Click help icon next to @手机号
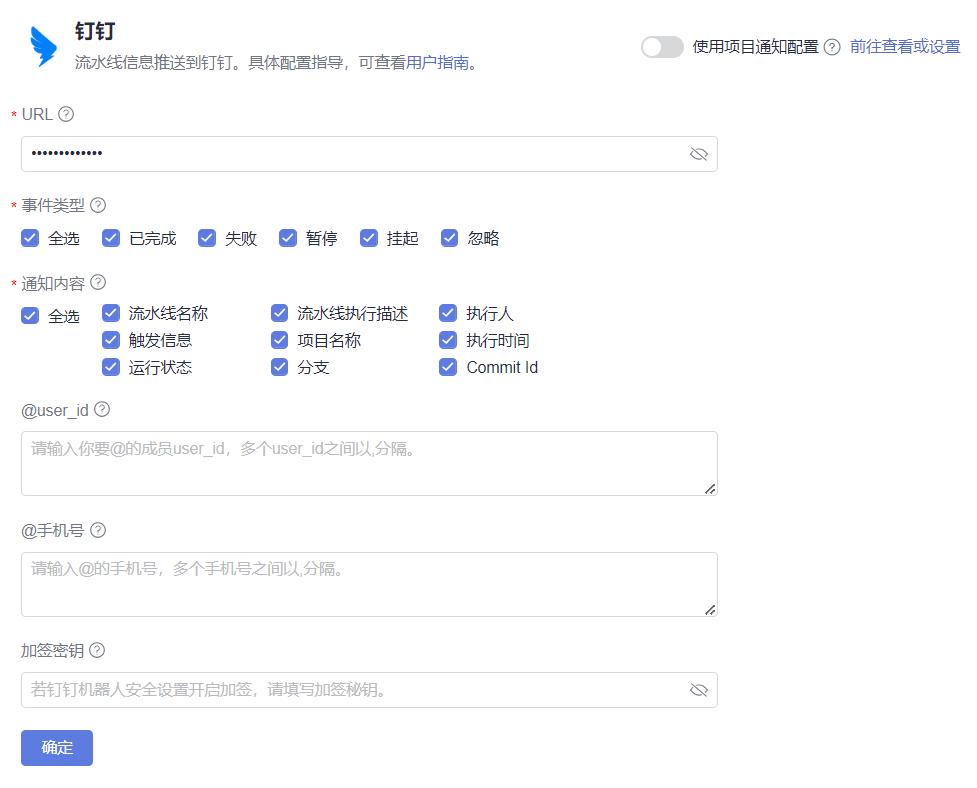The height and width of the screenshot is (788, 977). coord(98,530)
